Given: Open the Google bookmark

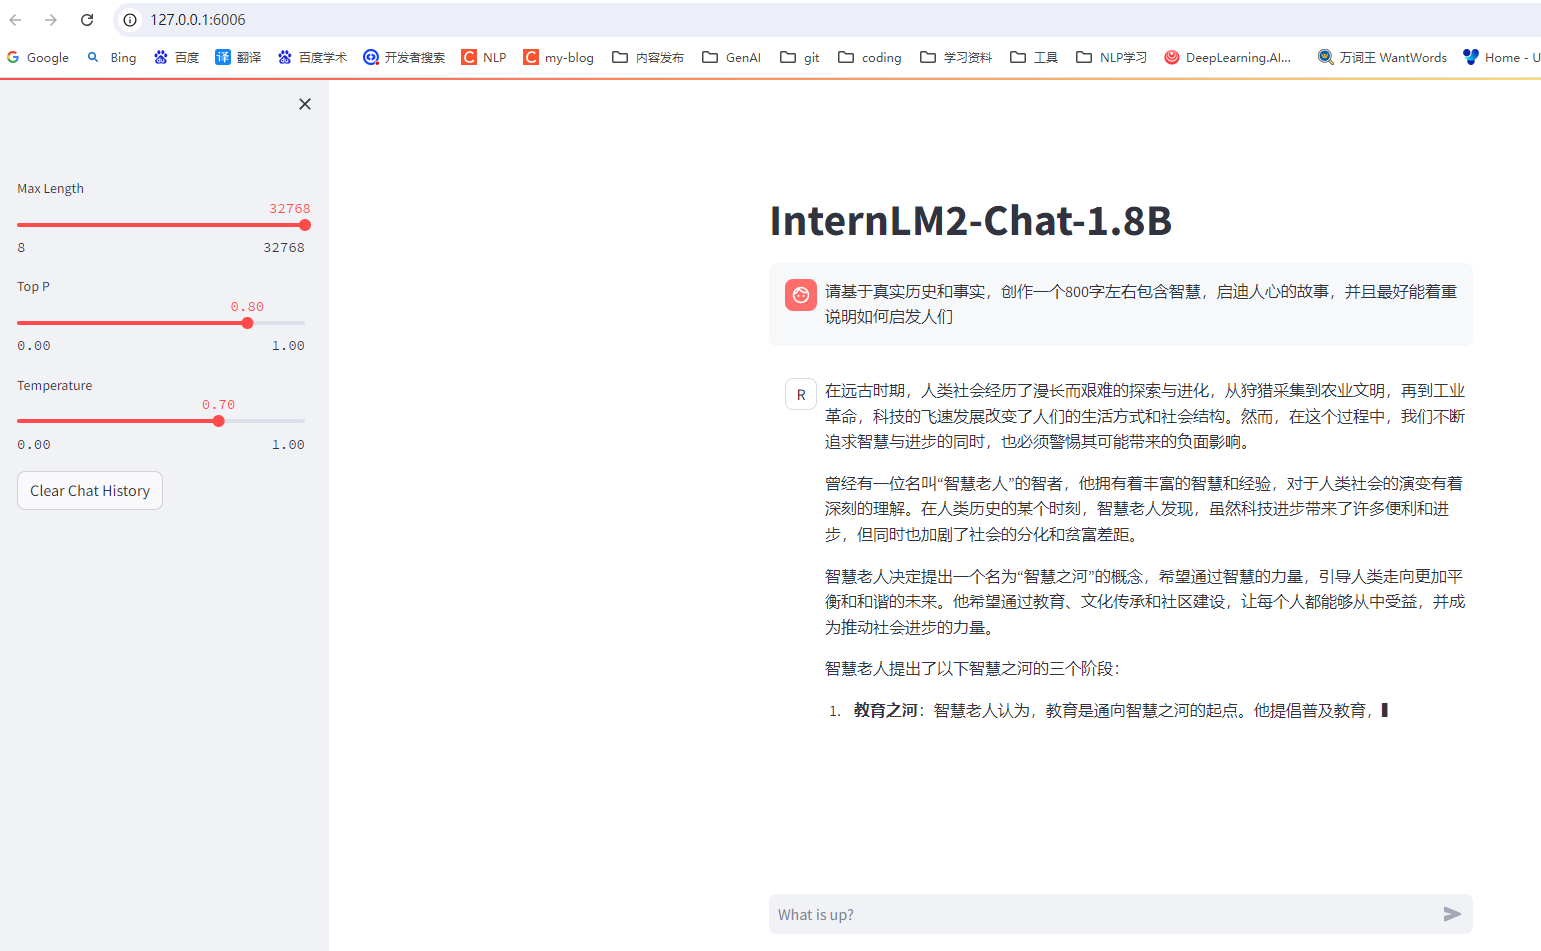Looking at the screenshot, I should click(38, 57).
